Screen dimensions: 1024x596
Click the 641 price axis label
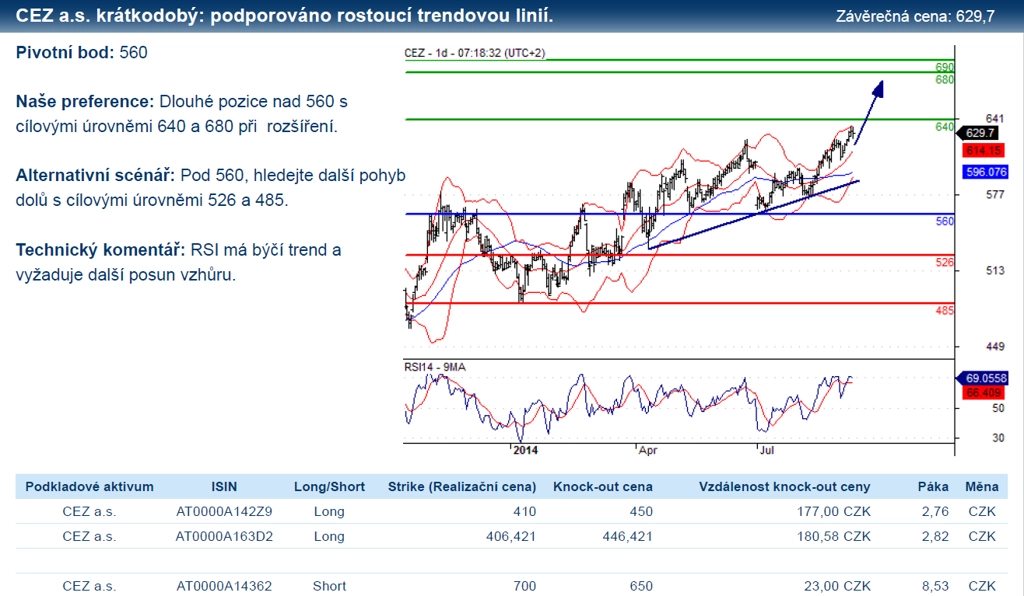(x=995, y=118)
